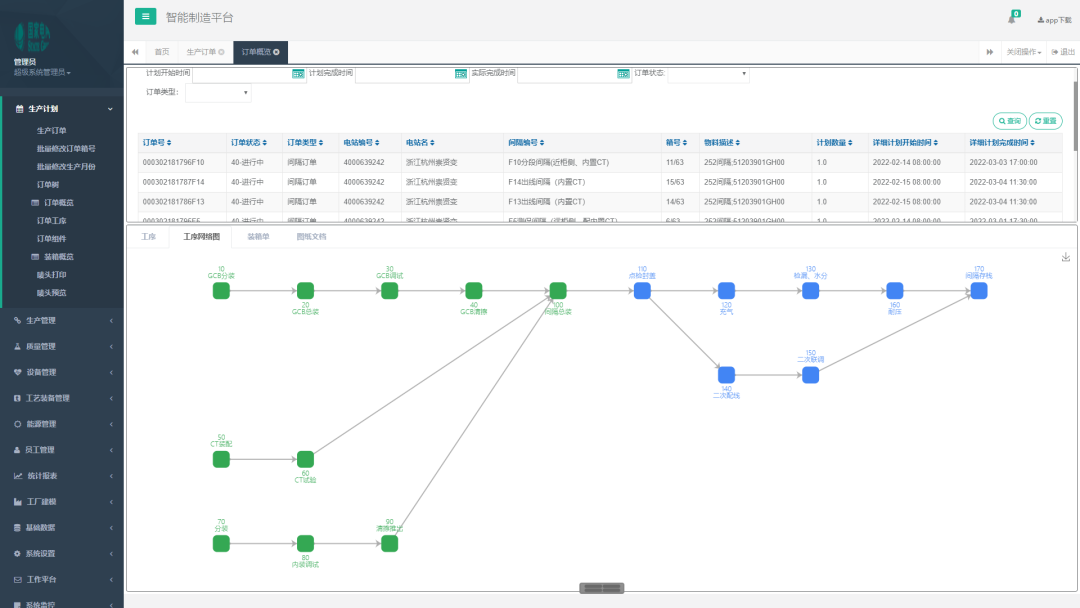Switch to the 图纸文档 tab
The image size is (1080, 608).
[311, 237]
